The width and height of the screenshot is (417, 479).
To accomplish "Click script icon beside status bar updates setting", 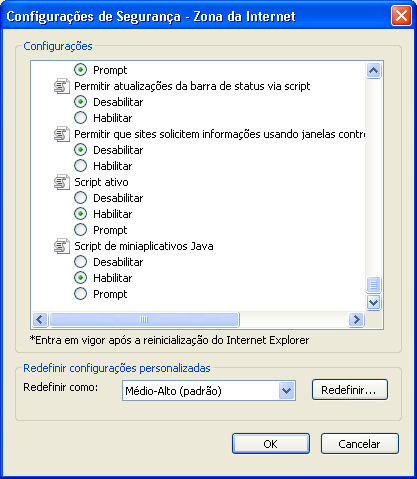I will click(x=62, y=86).
